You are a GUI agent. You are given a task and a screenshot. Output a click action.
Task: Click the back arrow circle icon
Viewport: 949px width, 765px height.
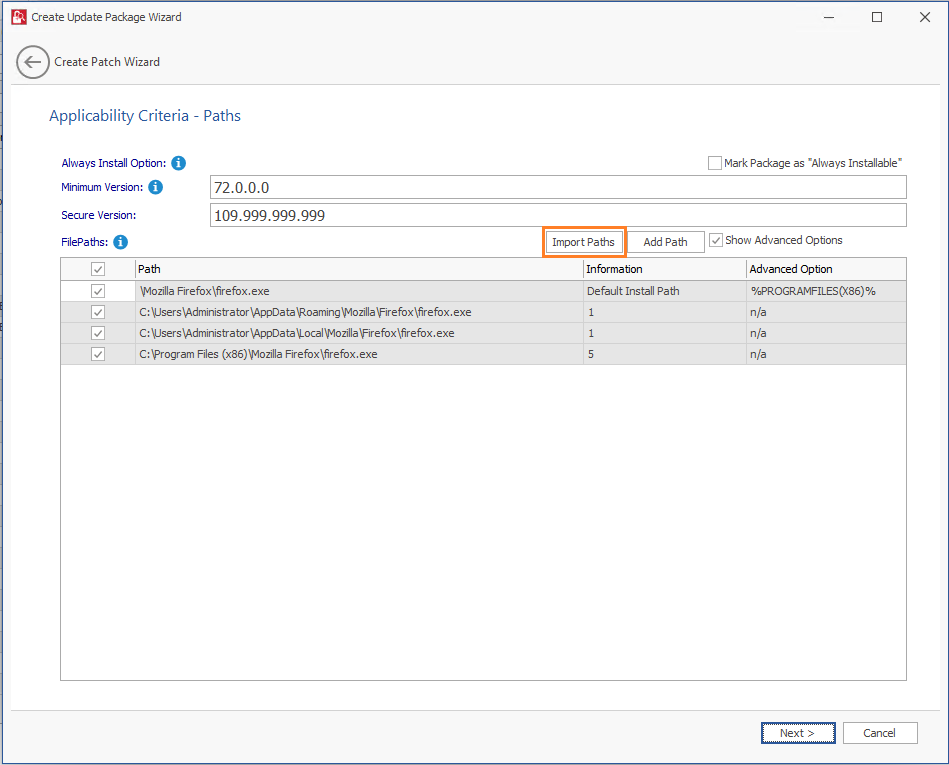pyautogui.click(x=33, y=62)
